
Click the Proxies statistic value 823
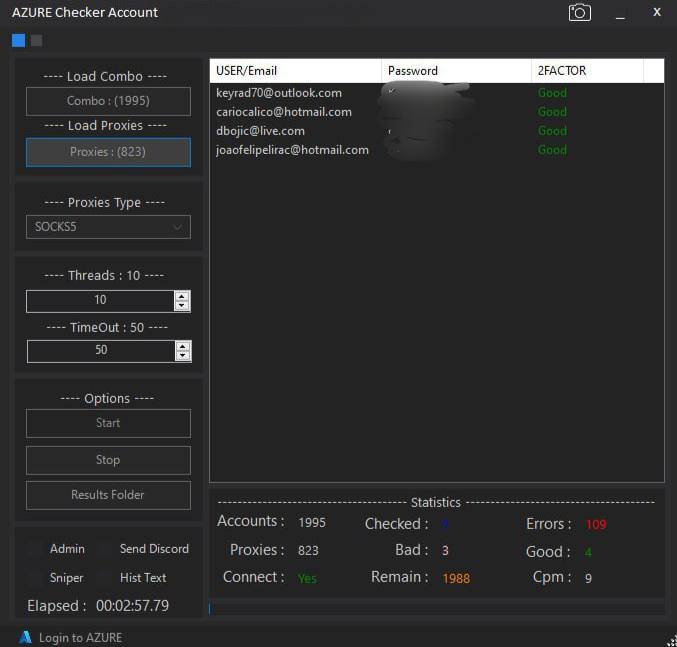point(308,551)
